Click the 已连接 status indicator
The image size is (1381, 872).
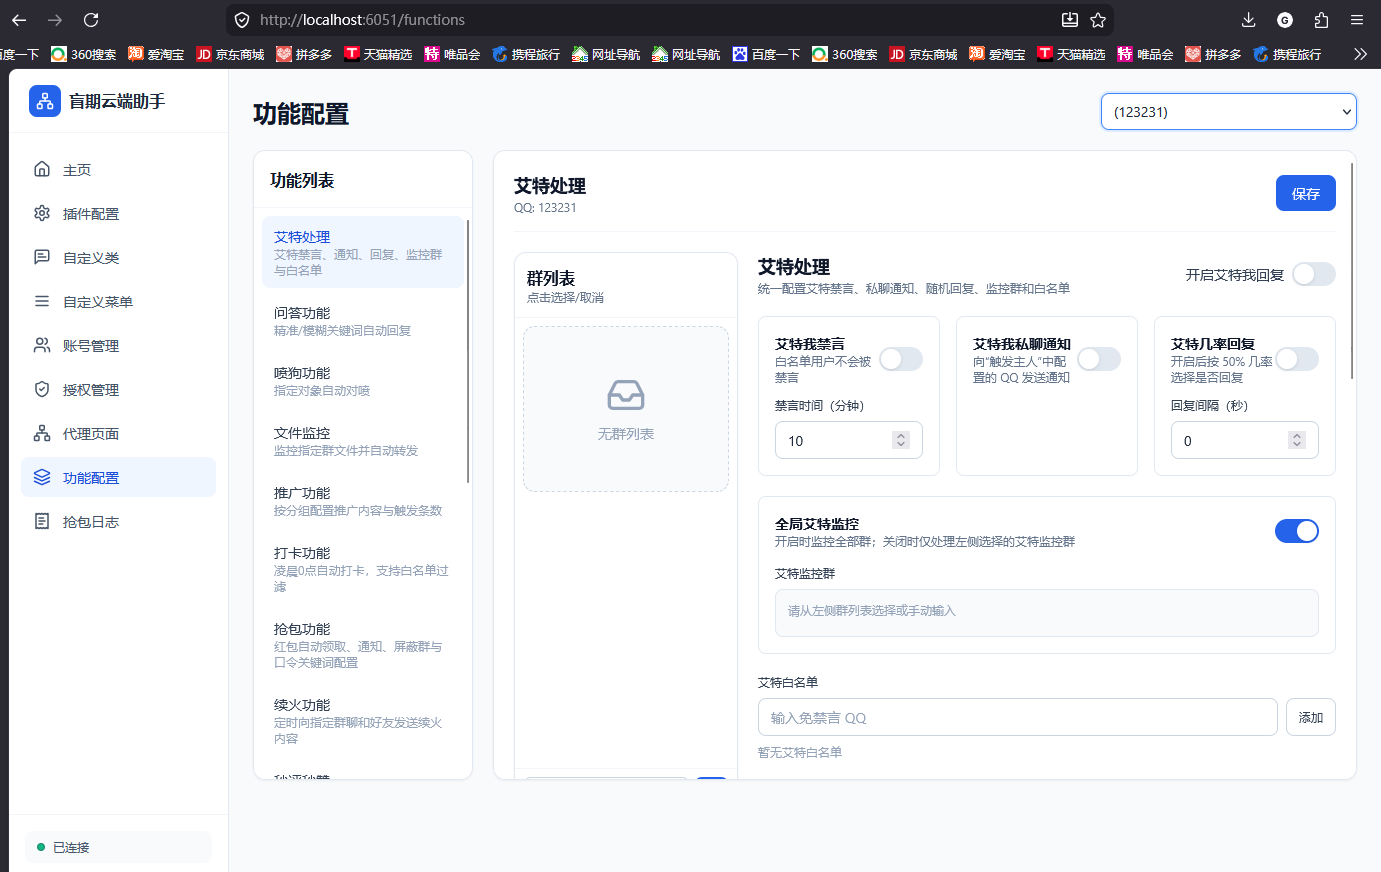point(118,847)
